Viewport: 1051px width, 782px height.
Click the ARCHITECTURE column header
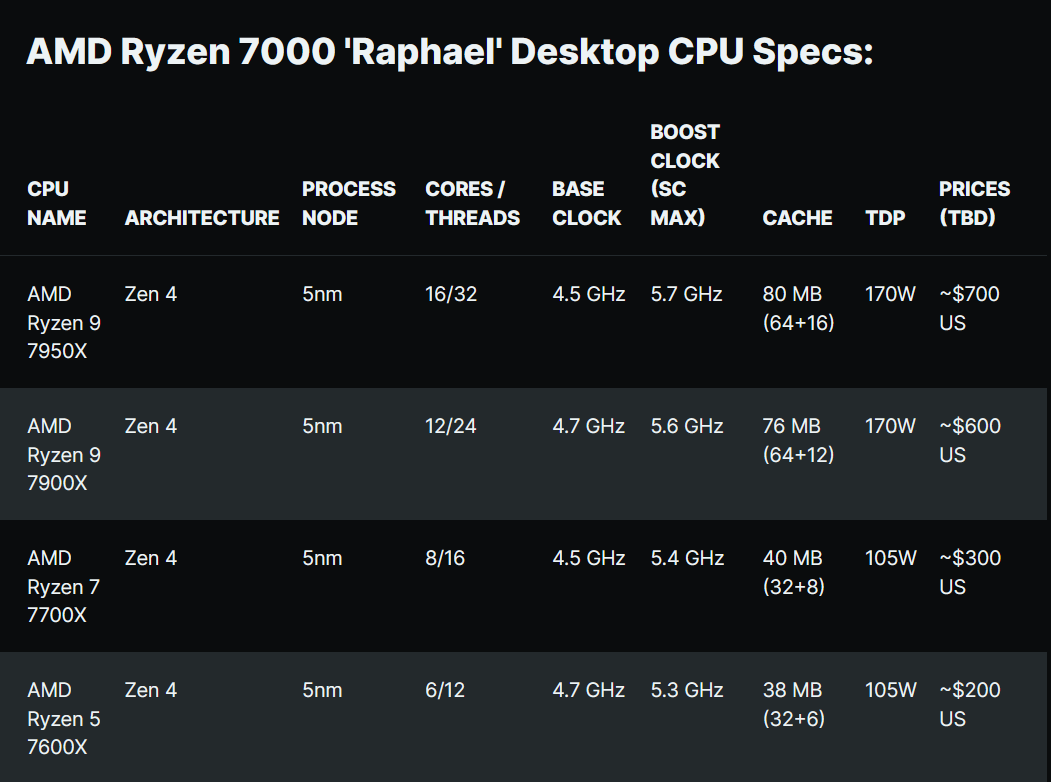202,218
